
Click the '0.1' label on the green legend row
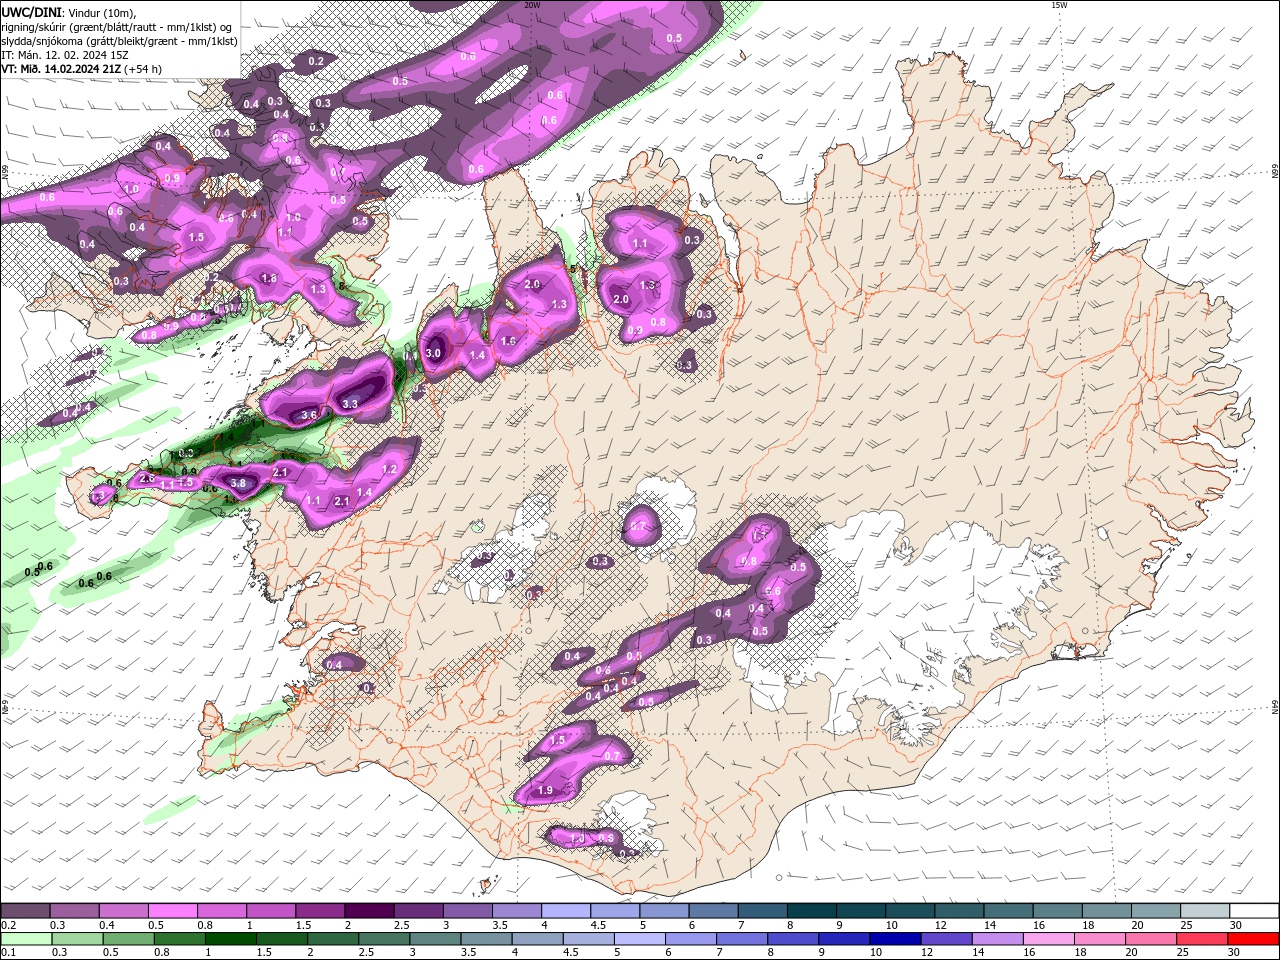point(7,953)
